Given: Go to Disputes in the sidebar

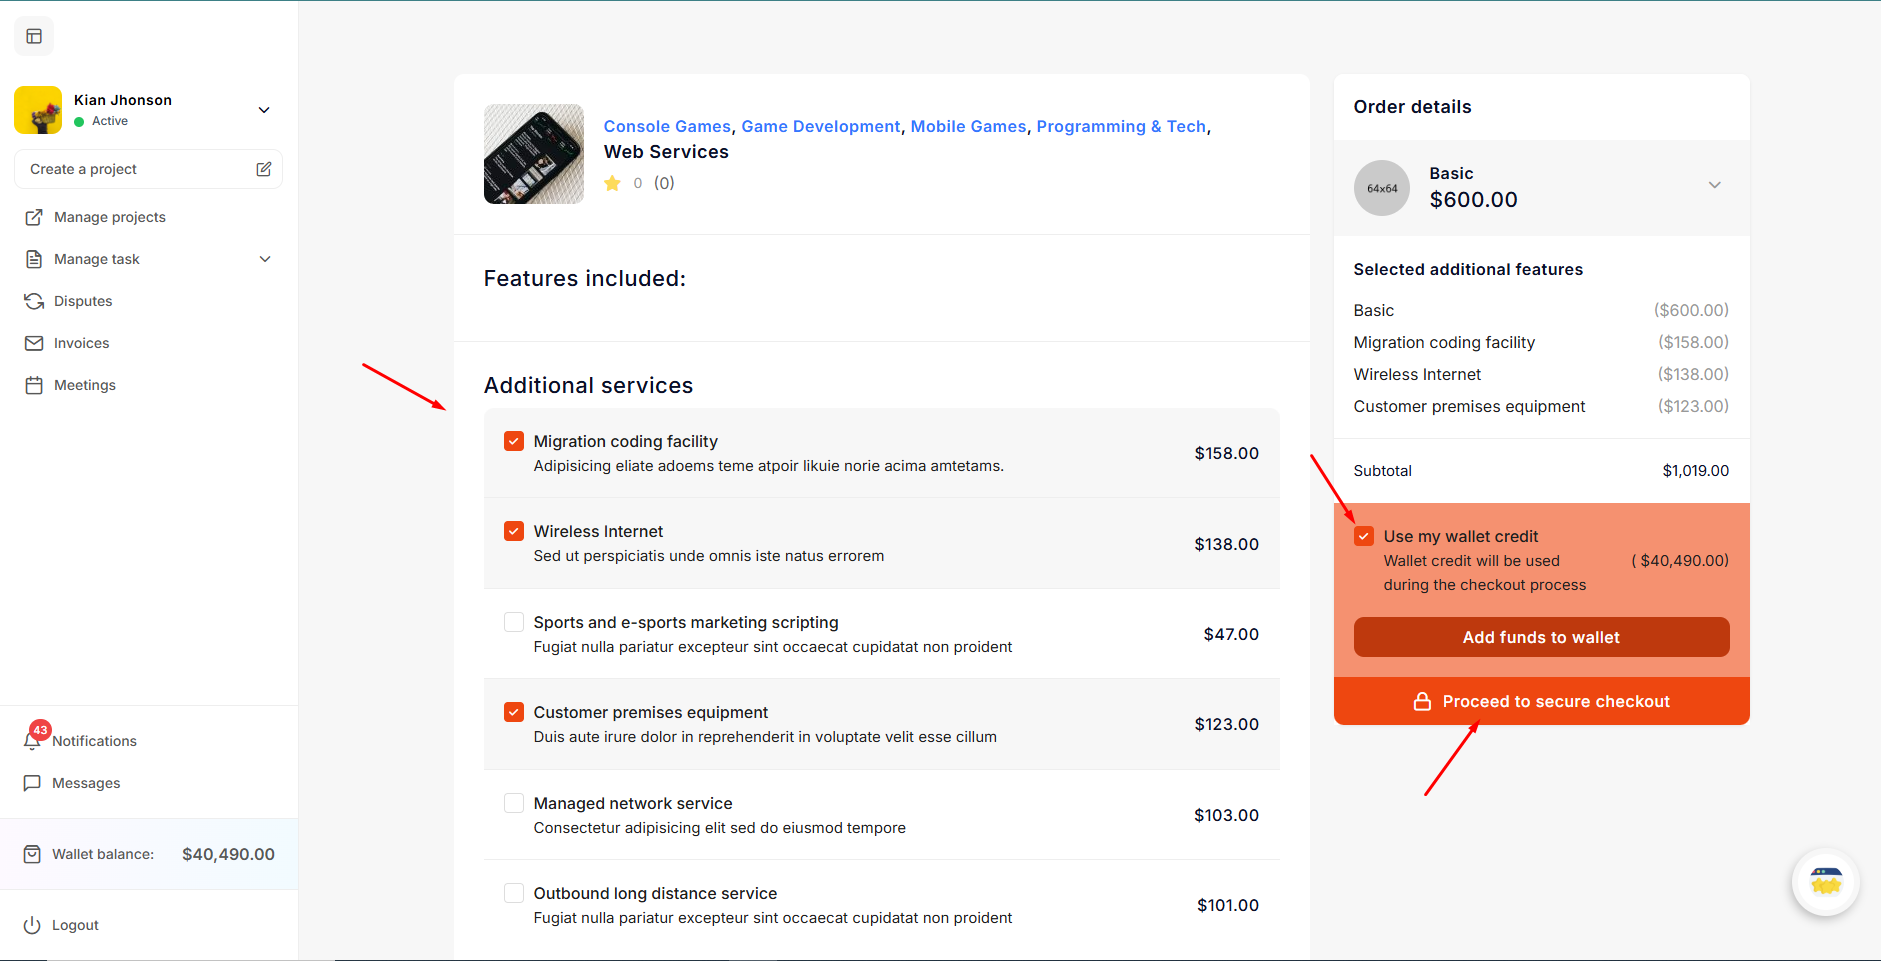Looking at the screenshot, I should click(83, 301).
